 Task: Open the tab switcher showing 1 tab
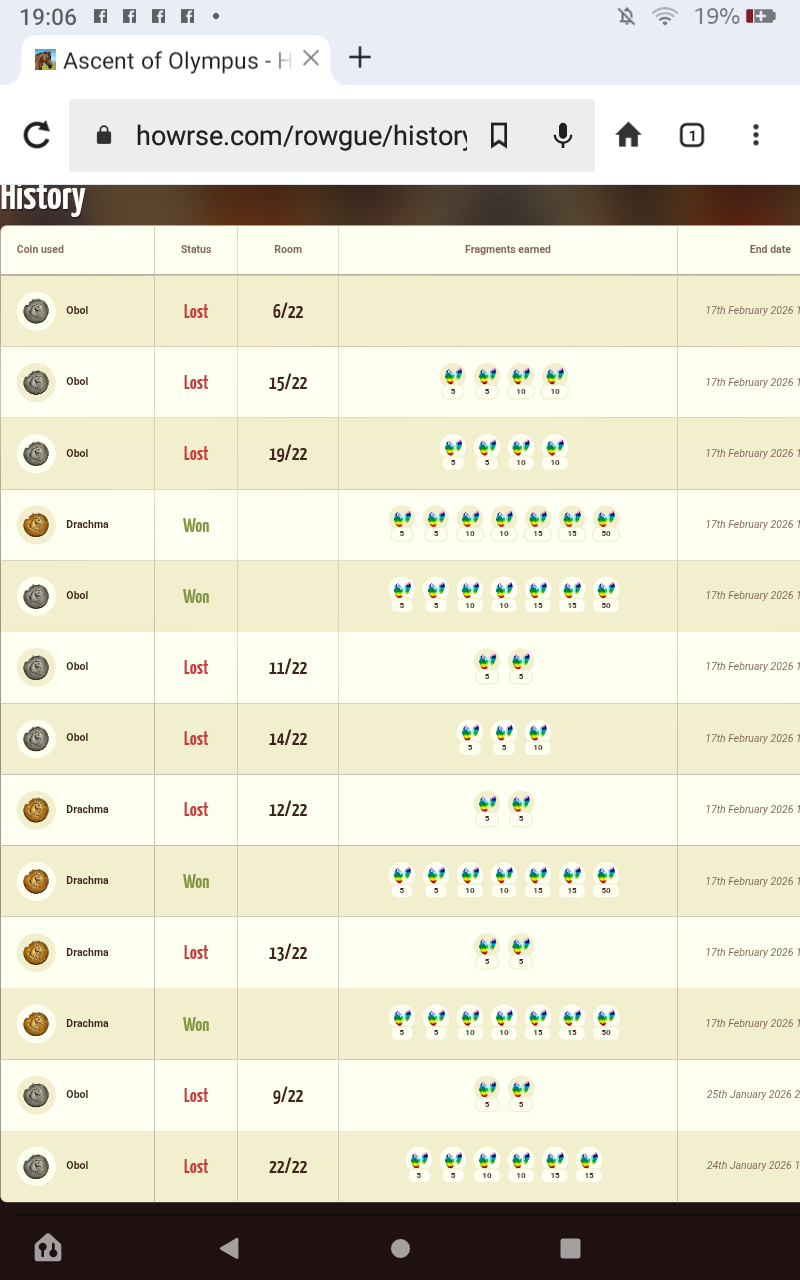point(692,135)
